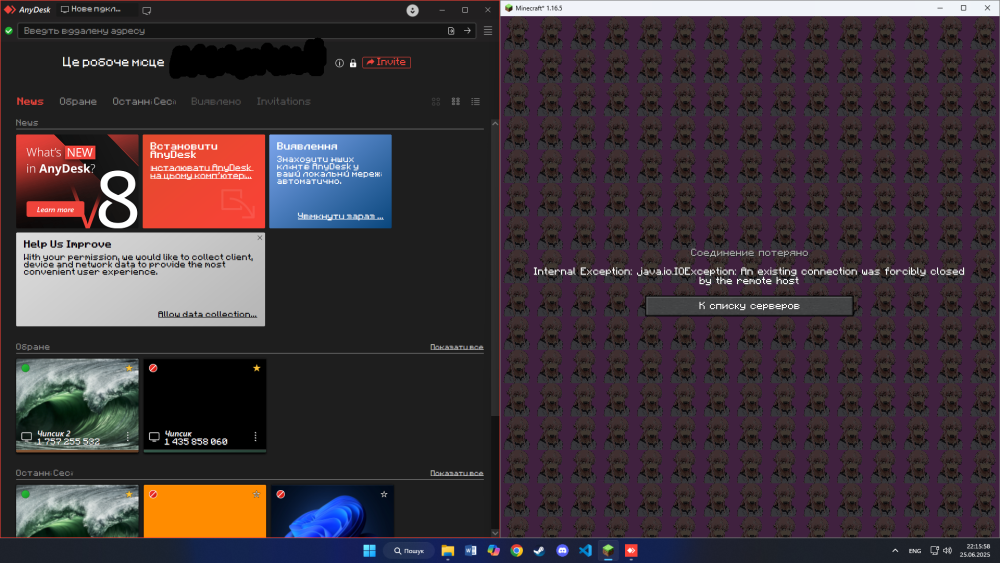Open the orange recent session thumbnail

pos(205,511)
